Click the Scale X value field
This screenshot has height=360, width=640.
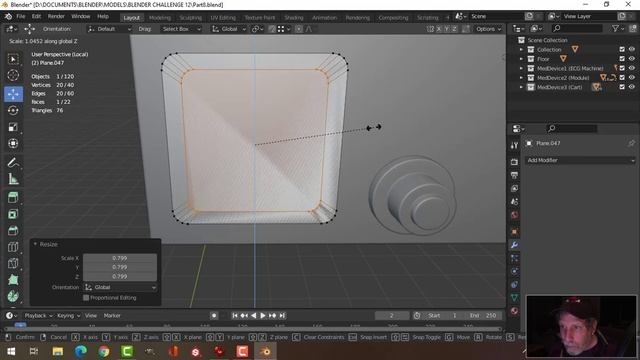click(120, 258)
